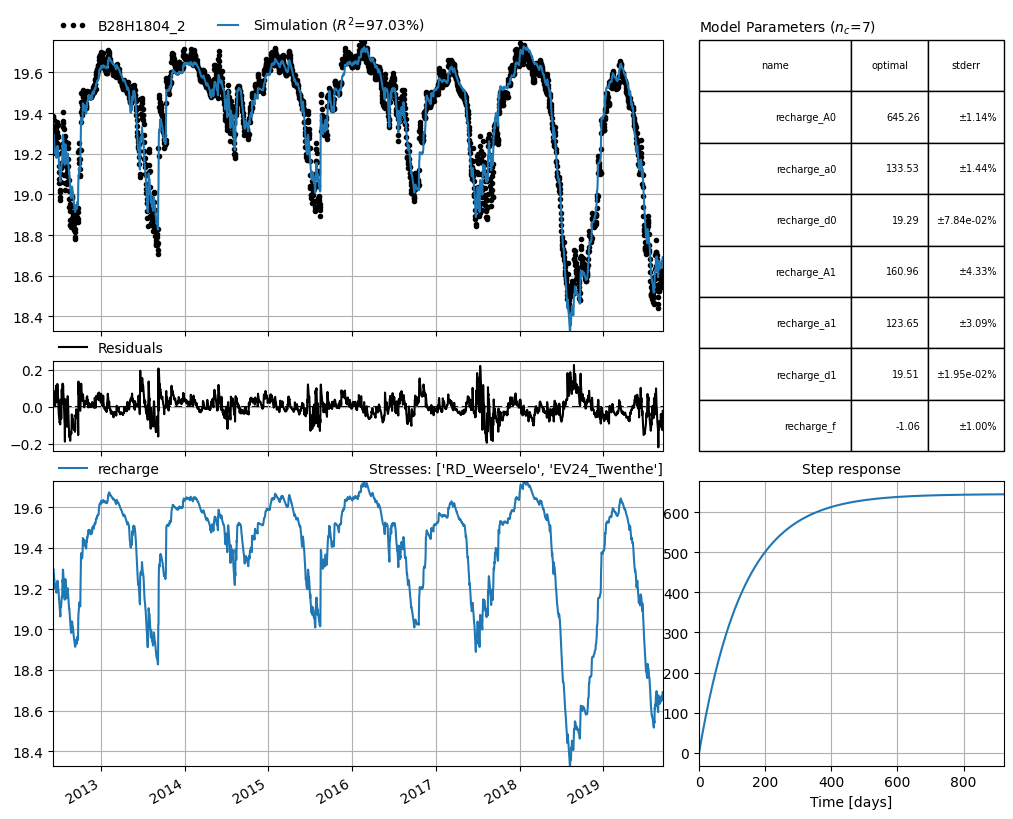Click the B28H1804_2 legend entry

(x=122, y=26)
